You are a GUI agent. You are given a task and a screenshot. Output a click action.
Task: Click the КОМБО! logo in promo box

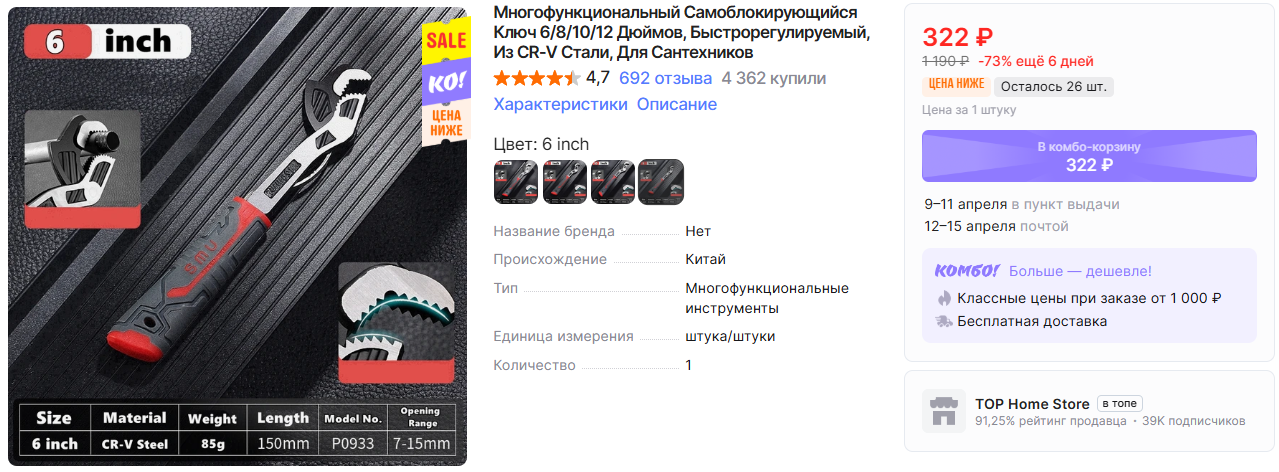[x=967, y=271]
